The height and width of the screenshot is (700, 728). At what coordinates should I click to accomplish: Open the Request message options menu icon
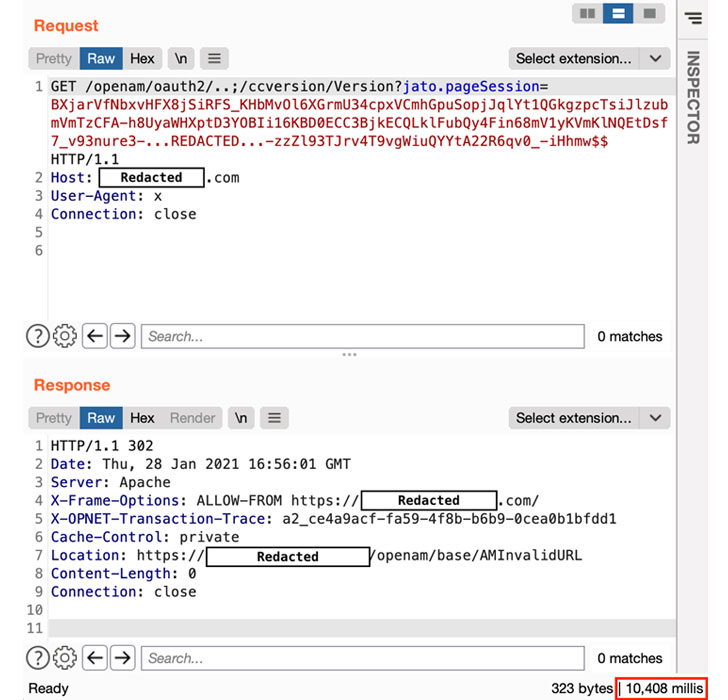pos(216,58)
